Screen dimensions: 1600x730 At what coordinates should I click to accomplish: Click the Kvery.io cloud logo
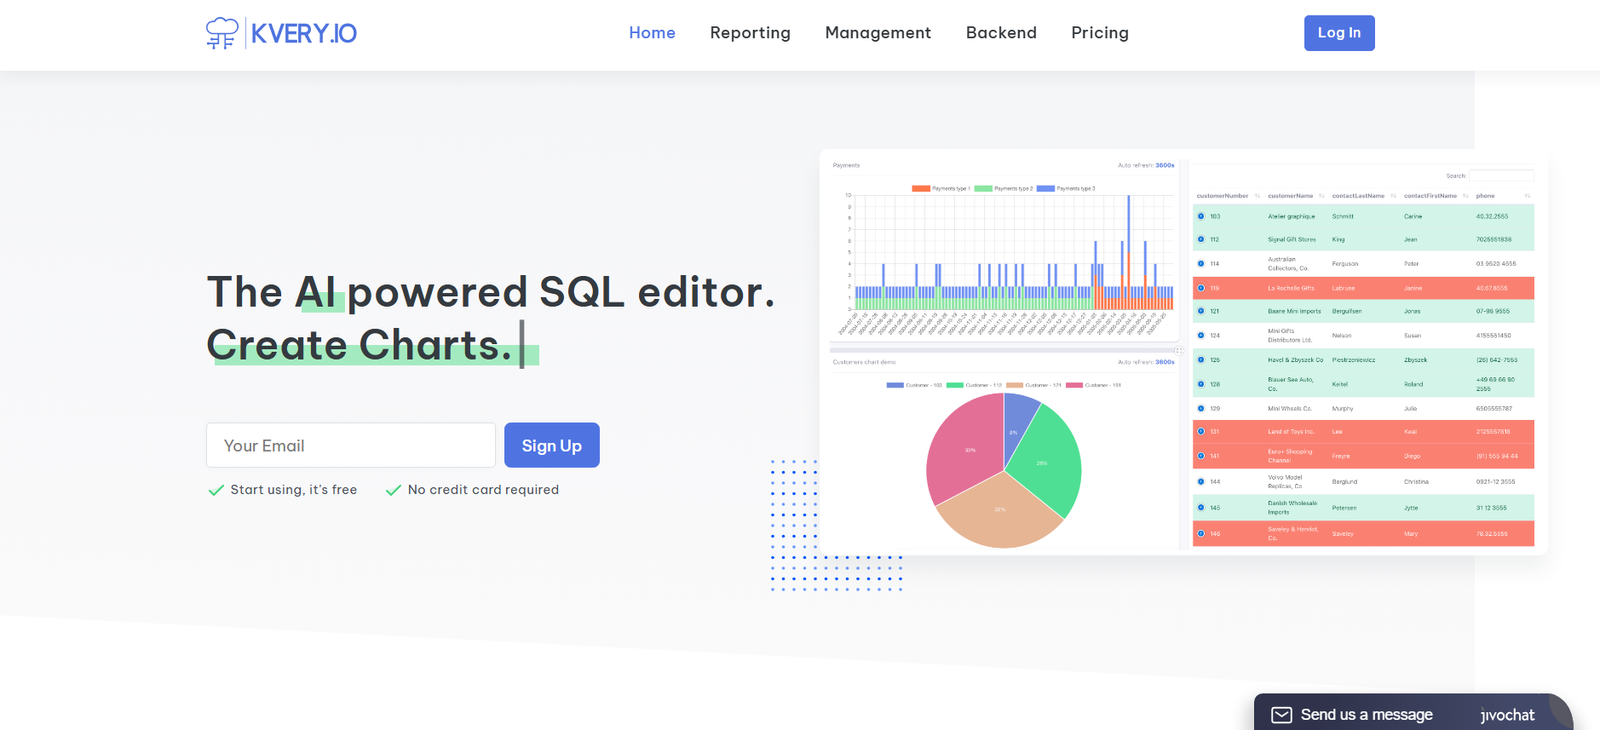tap(222, 33)
